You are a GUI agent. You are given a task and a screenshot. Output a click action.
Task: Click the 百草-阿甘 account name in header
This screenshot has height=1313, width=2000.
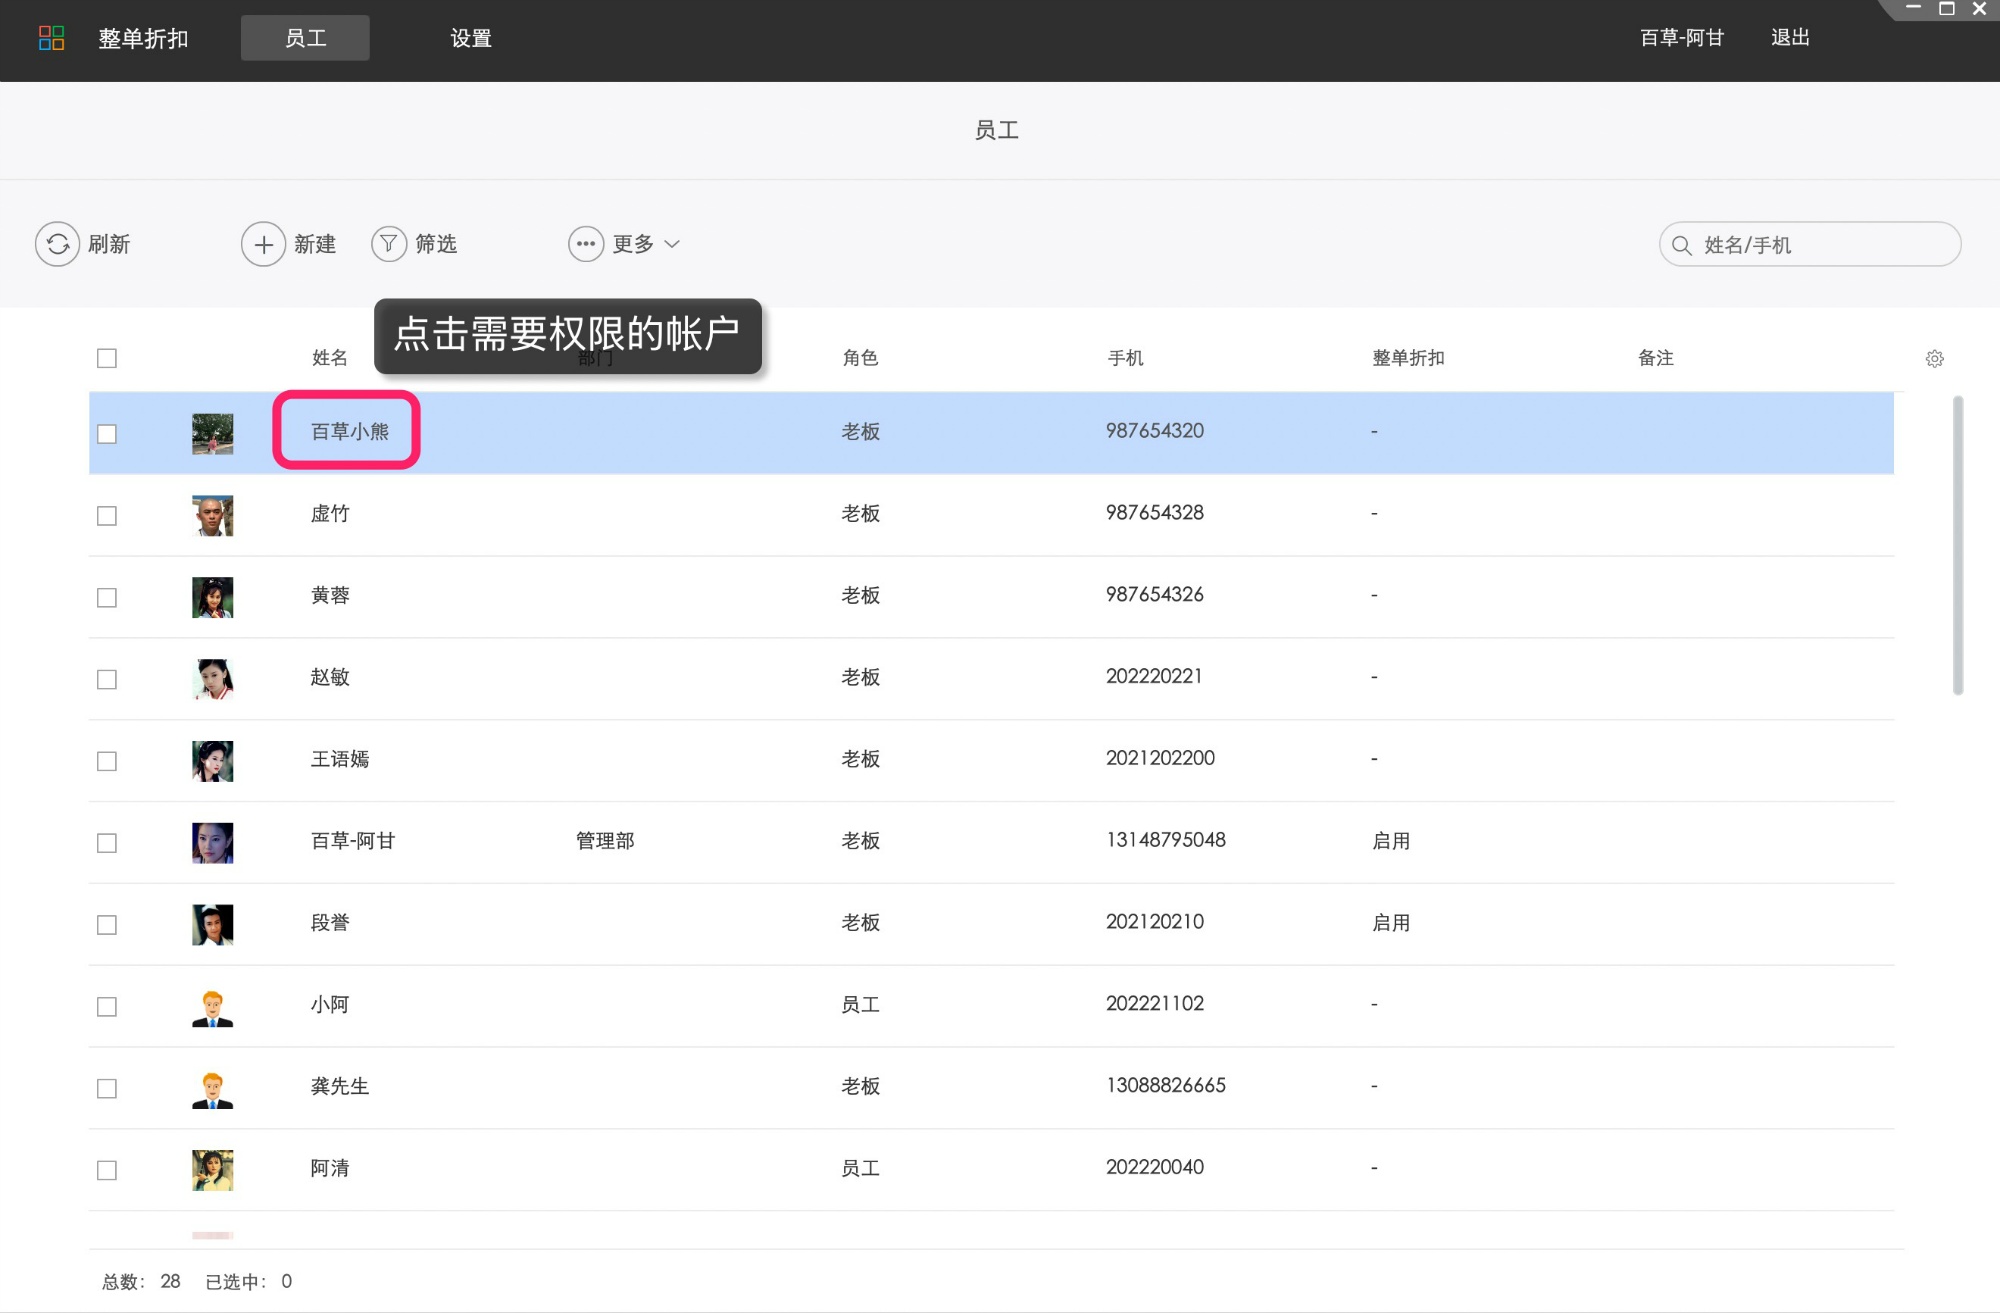pyautogui.click(x=1682, y=37)
